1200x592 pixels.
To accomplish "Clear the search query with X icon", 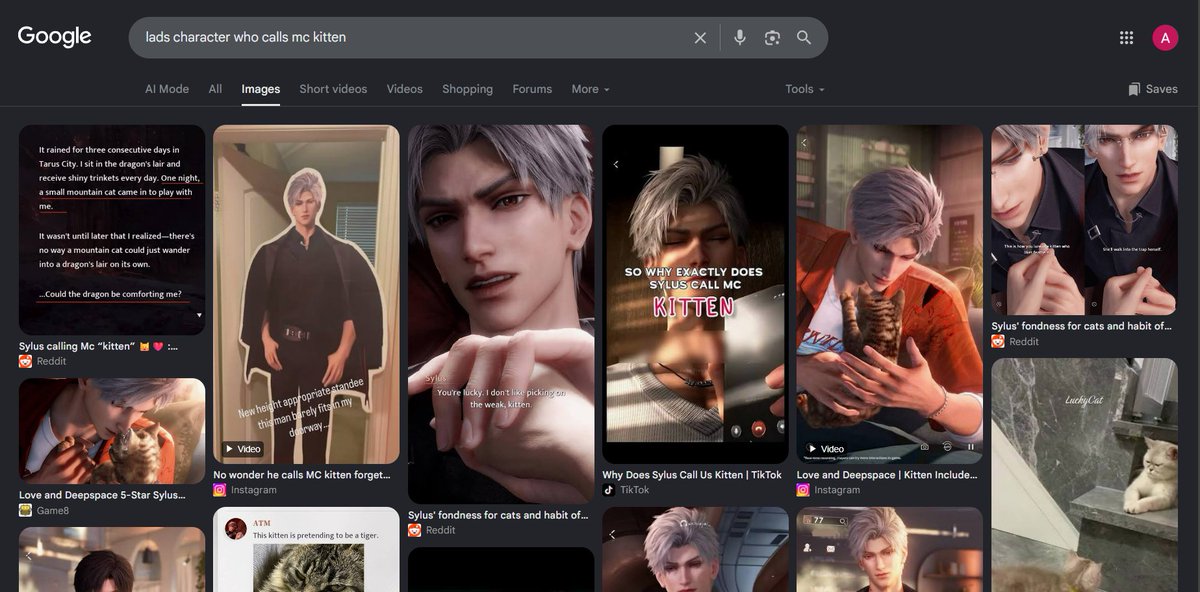I will pyautogui.click(x=700, y=37).
